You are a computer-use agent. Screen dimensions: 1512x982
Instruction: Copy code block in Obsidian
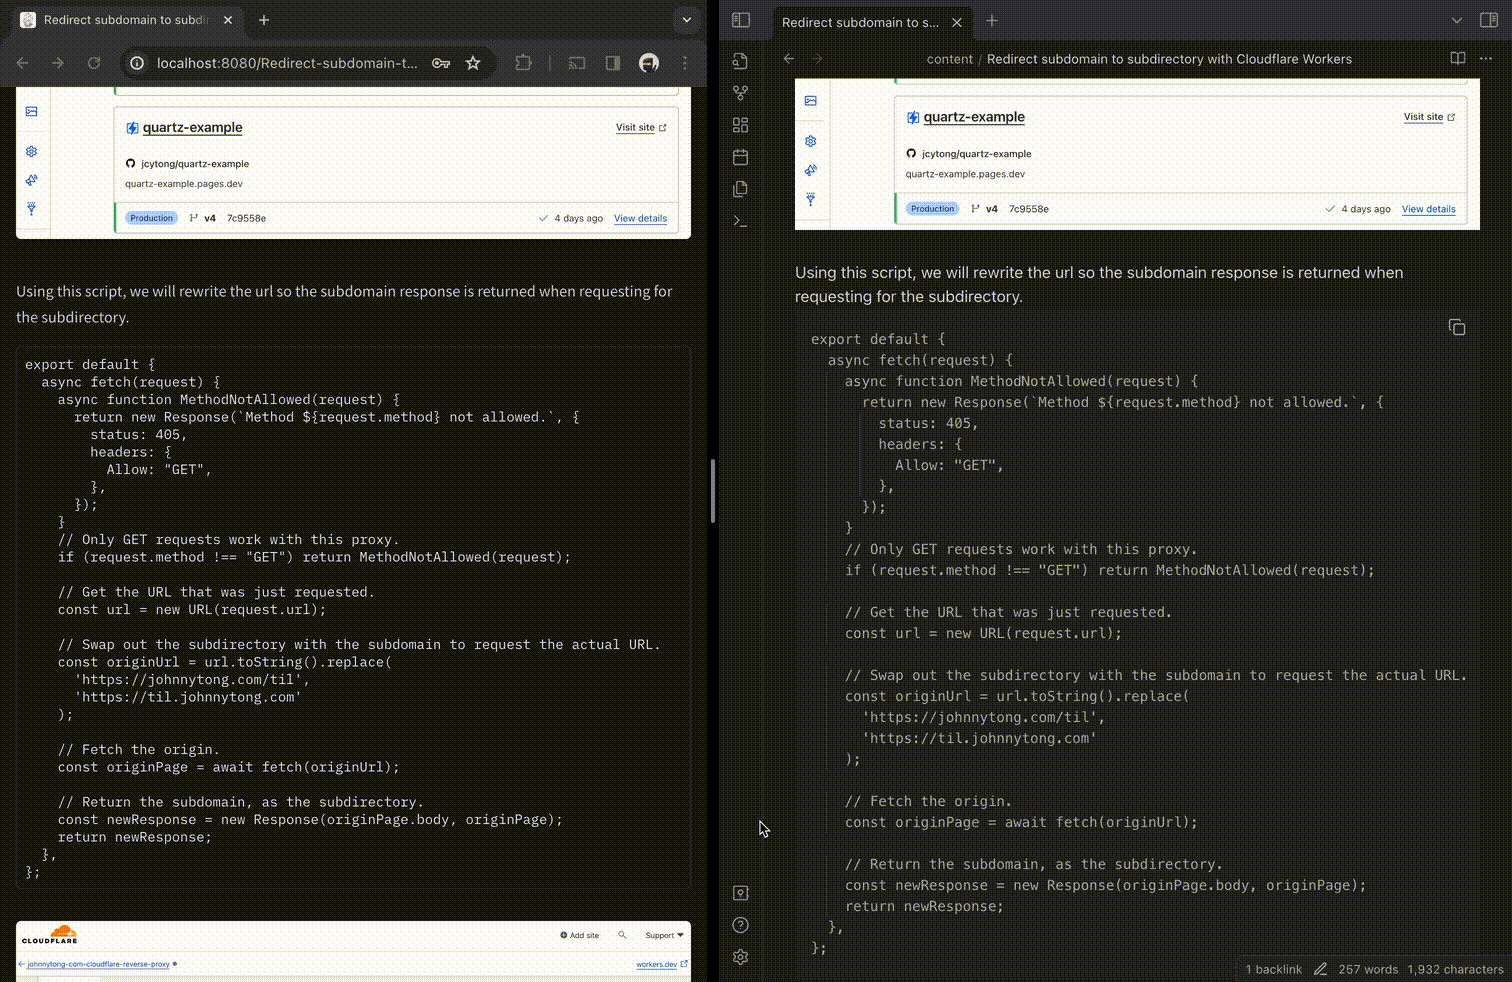[x=1457, y=327]
